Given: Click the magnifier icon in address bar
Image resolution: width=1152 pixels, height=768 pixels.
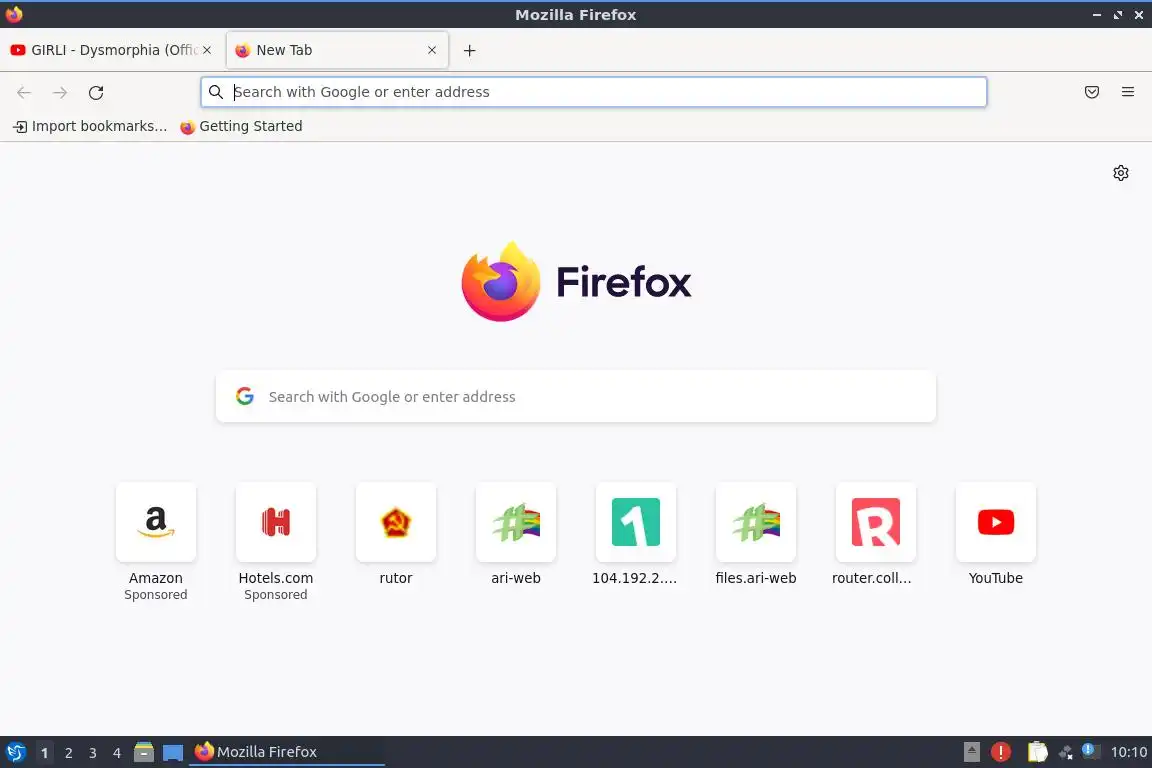Looking at the screenshot, I should pyautogui.click(x=216, y=92).
